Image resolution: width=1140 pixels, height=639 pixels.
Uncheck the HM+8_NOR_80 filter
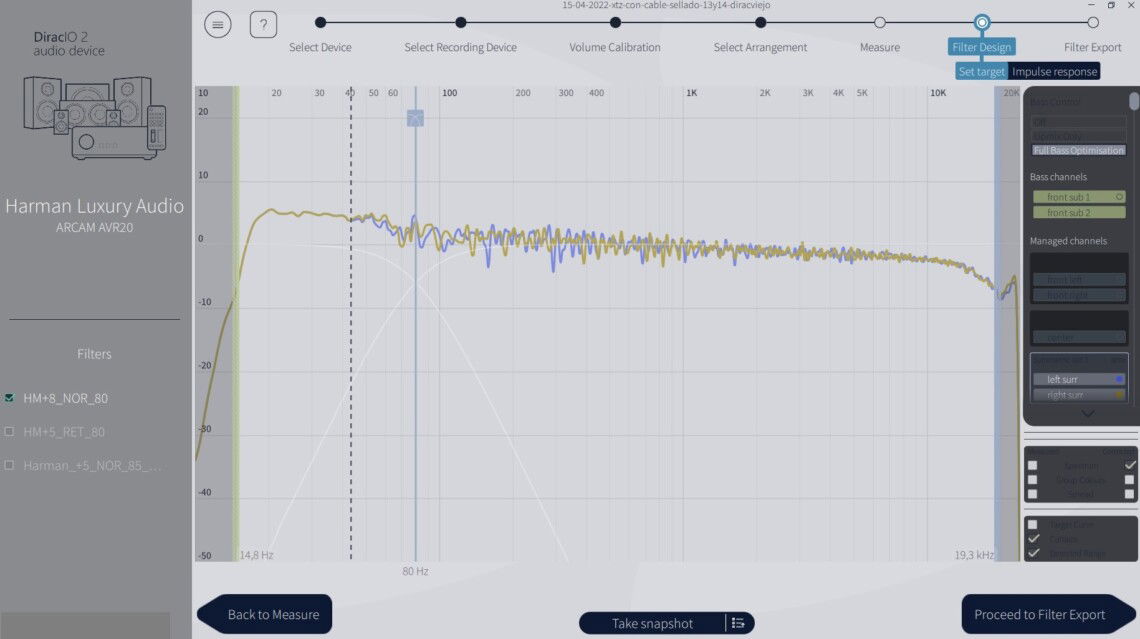pos(8,397)
